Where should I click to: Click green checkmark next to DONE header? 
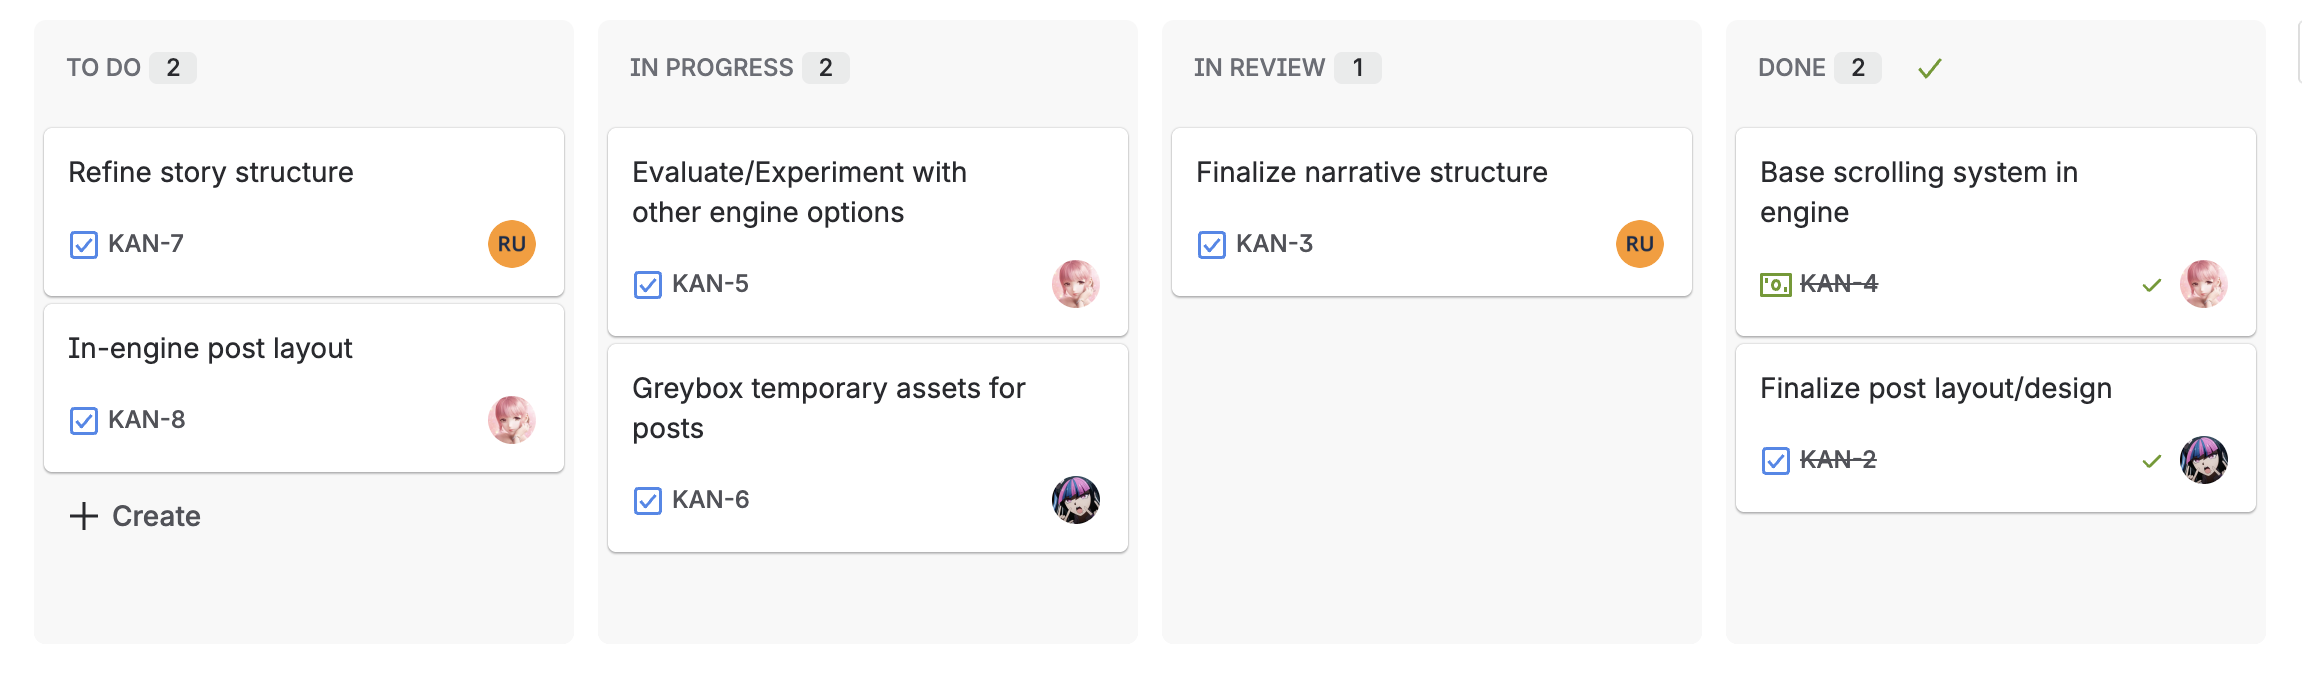point(1930,68)
